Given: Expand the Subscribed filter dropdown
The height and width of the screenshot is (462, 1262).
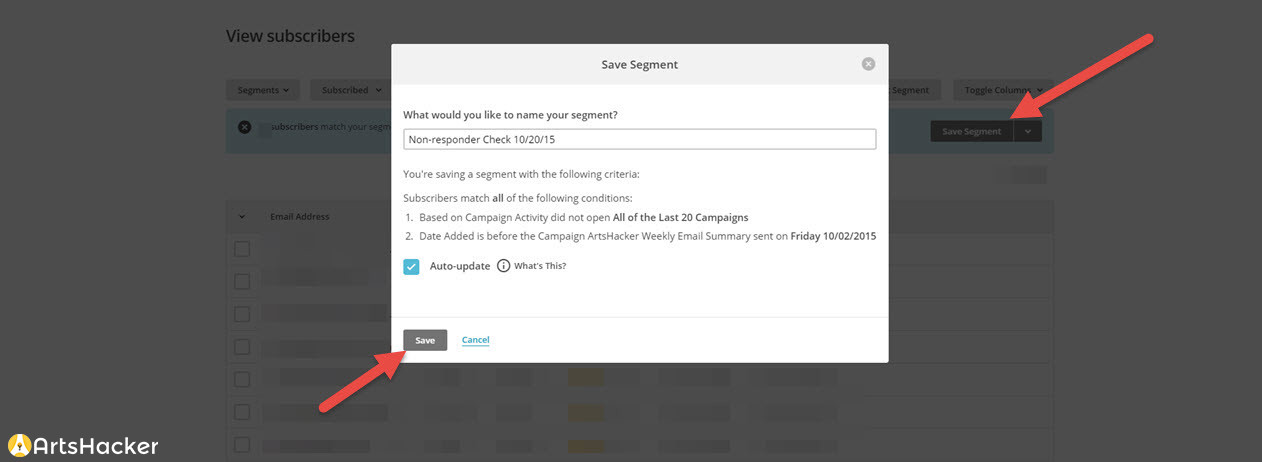Looking at the screenshot, I should 350,90.
